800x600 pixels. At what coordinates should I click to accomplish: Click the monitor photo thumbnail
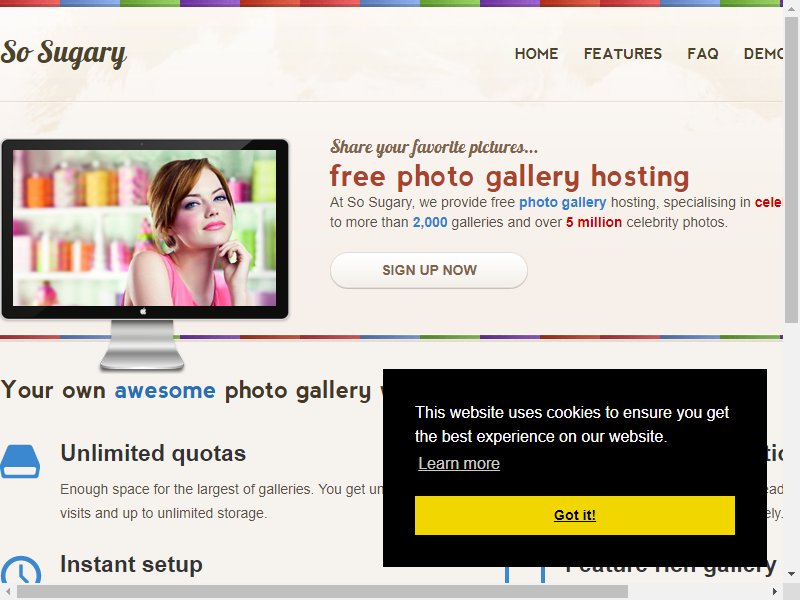point(144,228)
